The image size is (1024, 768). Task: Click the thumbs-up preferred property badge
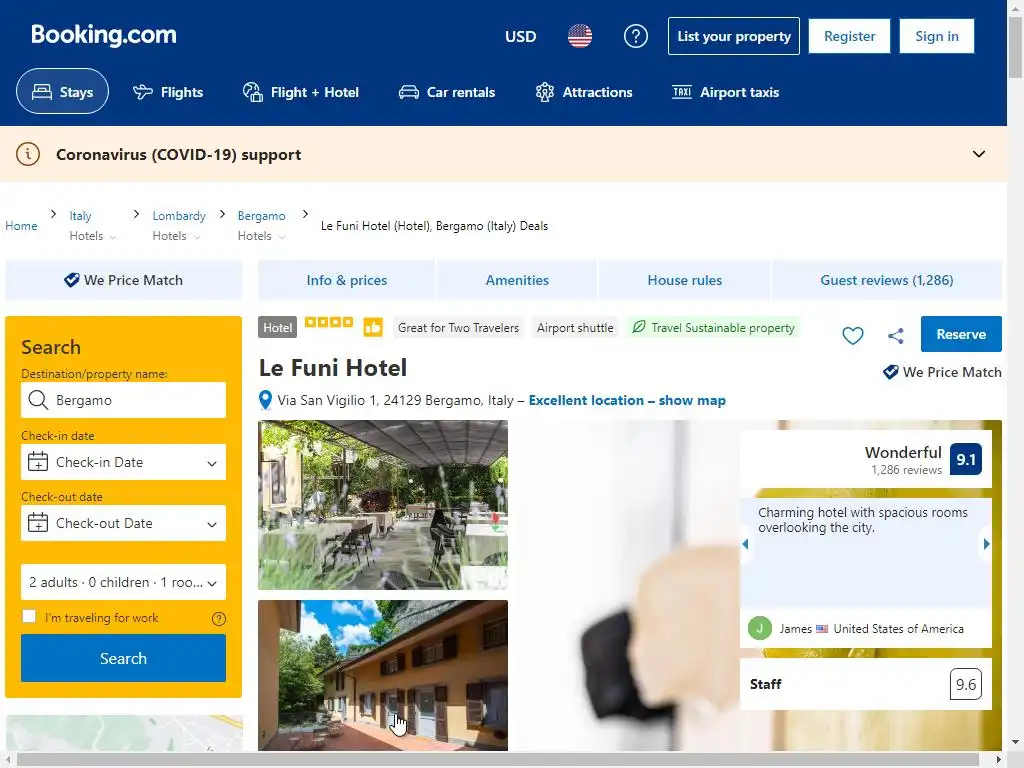click(x=373, y=327)
